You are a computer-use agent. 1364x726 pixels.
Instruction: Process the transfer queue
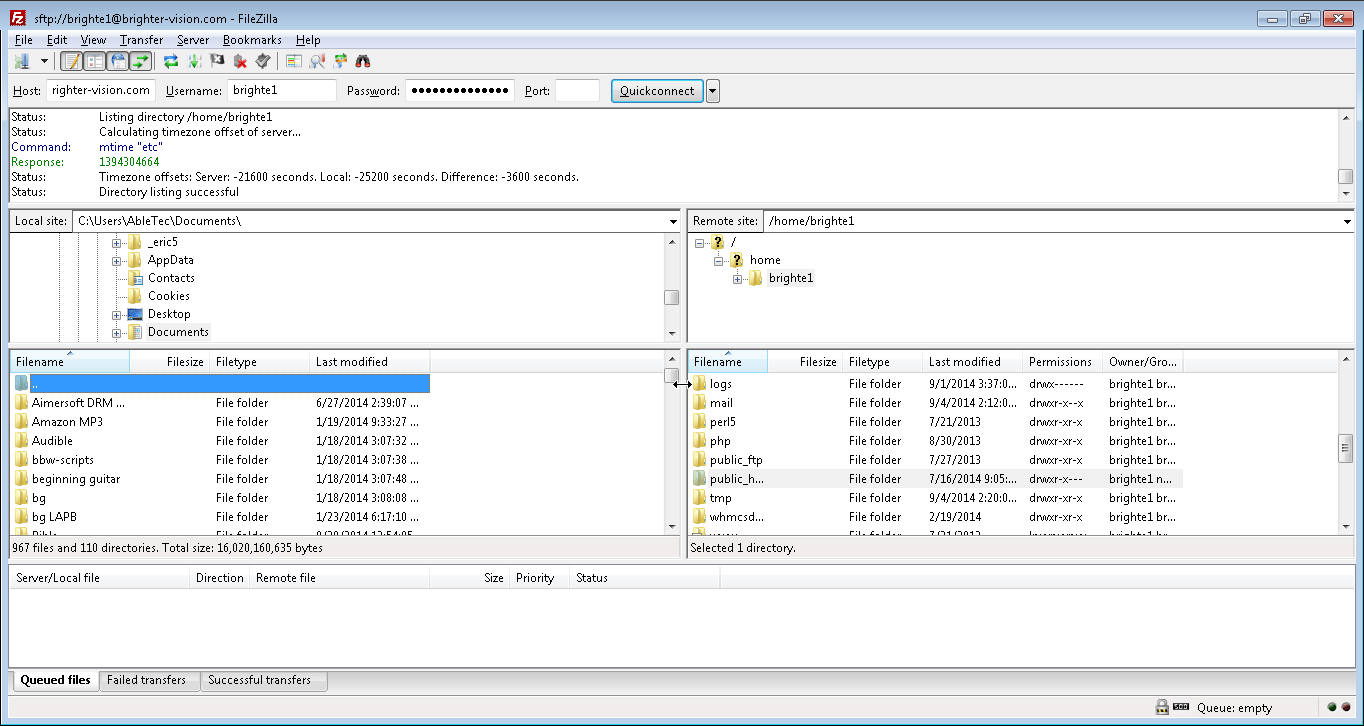tap(194, 61)
